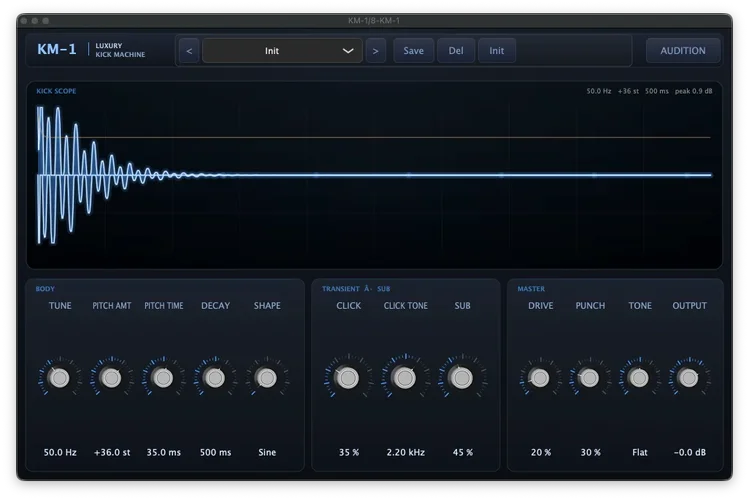Click the 35 % click value
Screen dimensions: 749x500
tap(349, 452)
